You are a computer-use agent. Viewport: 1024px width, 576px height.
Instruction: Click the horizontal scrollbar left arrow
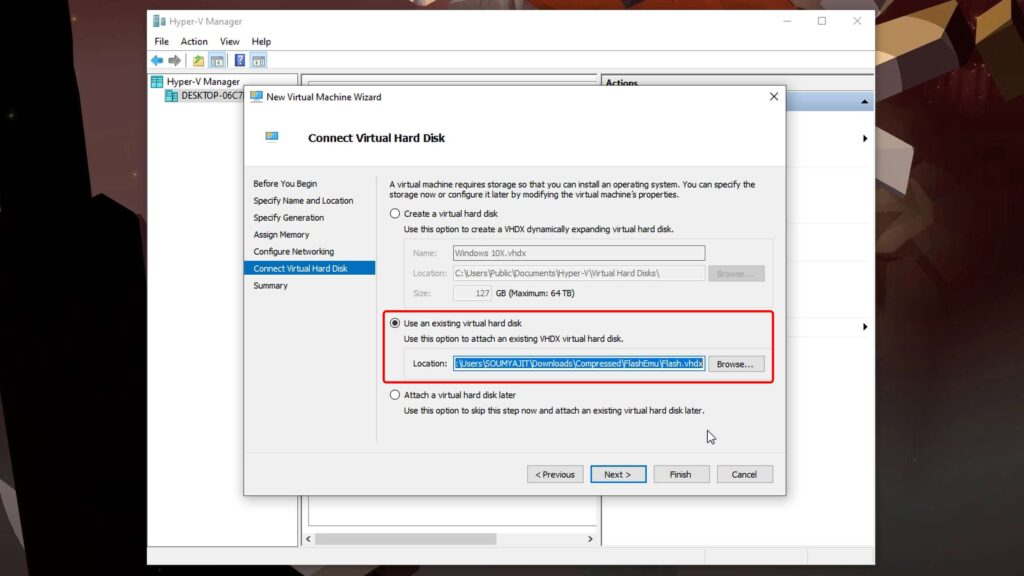pyautogui.click(x=308, y=539)
